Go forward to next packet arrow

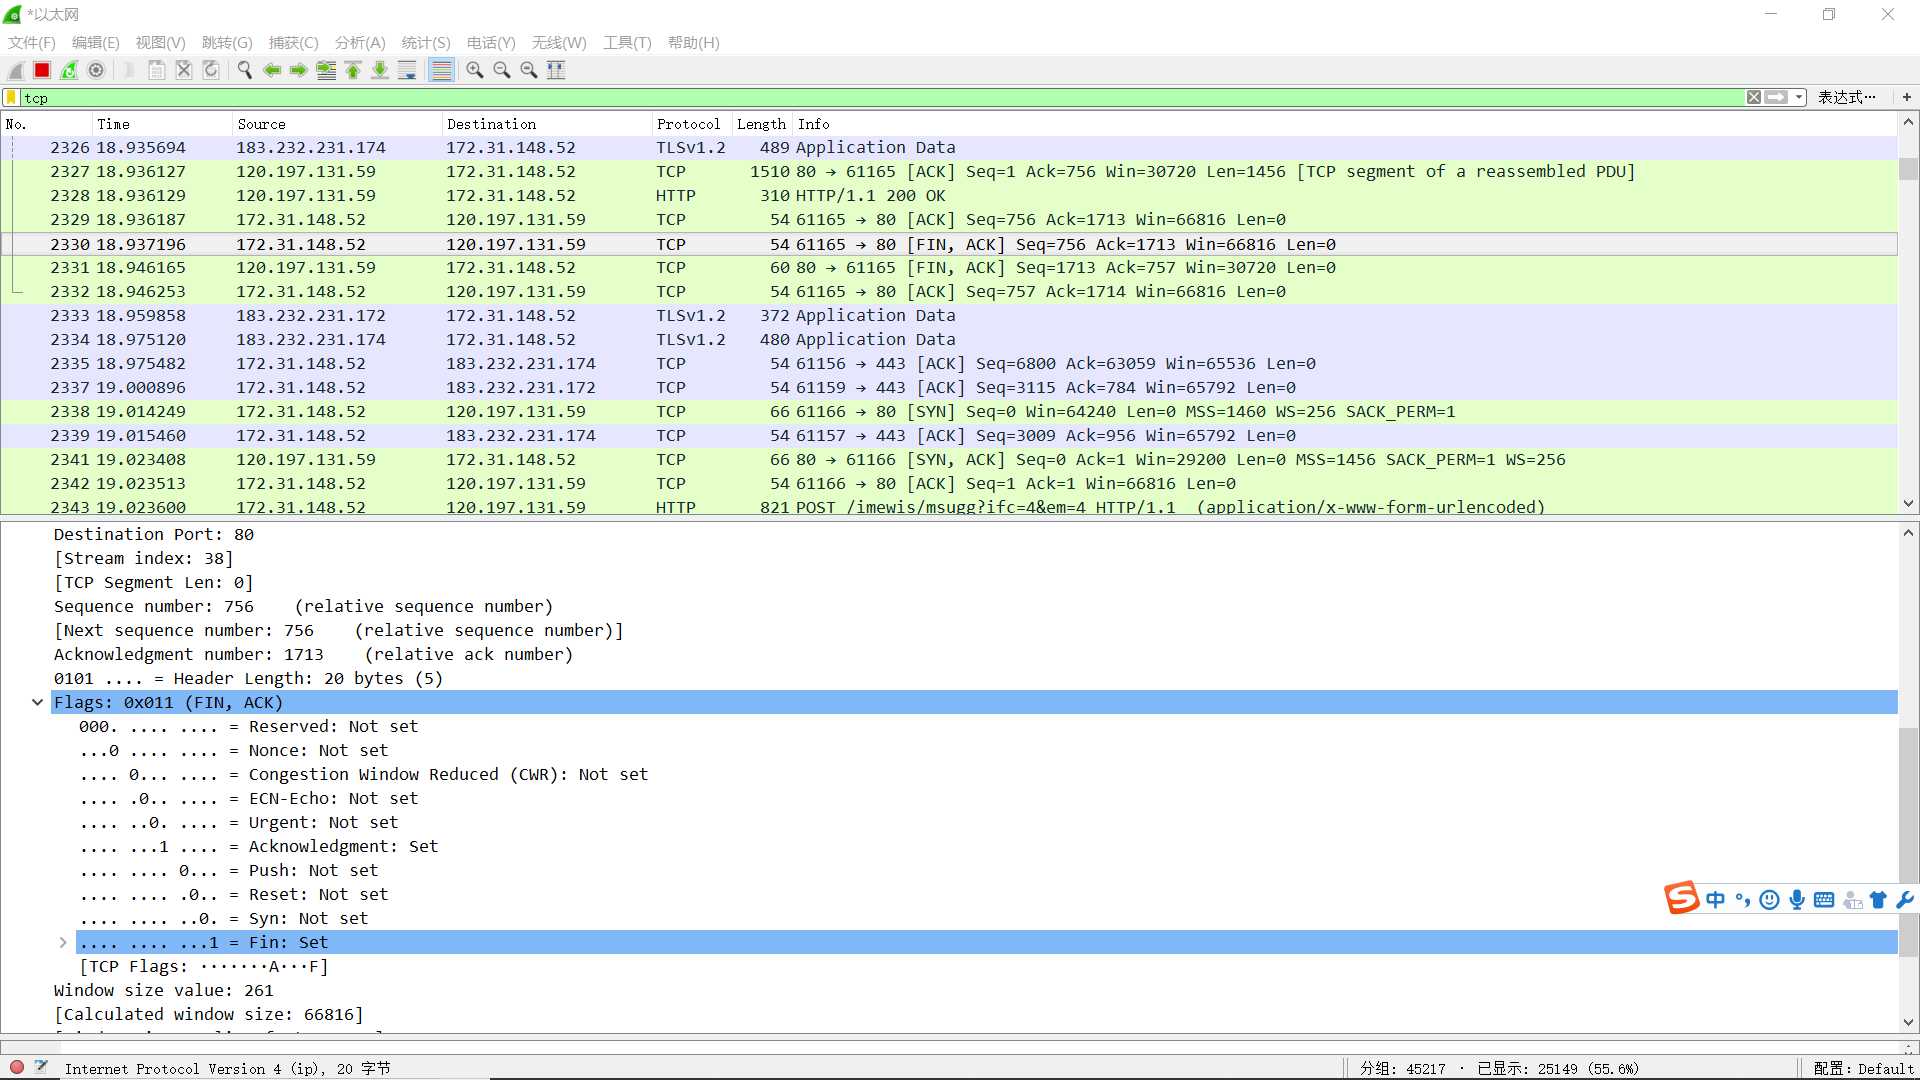(299, 70)
